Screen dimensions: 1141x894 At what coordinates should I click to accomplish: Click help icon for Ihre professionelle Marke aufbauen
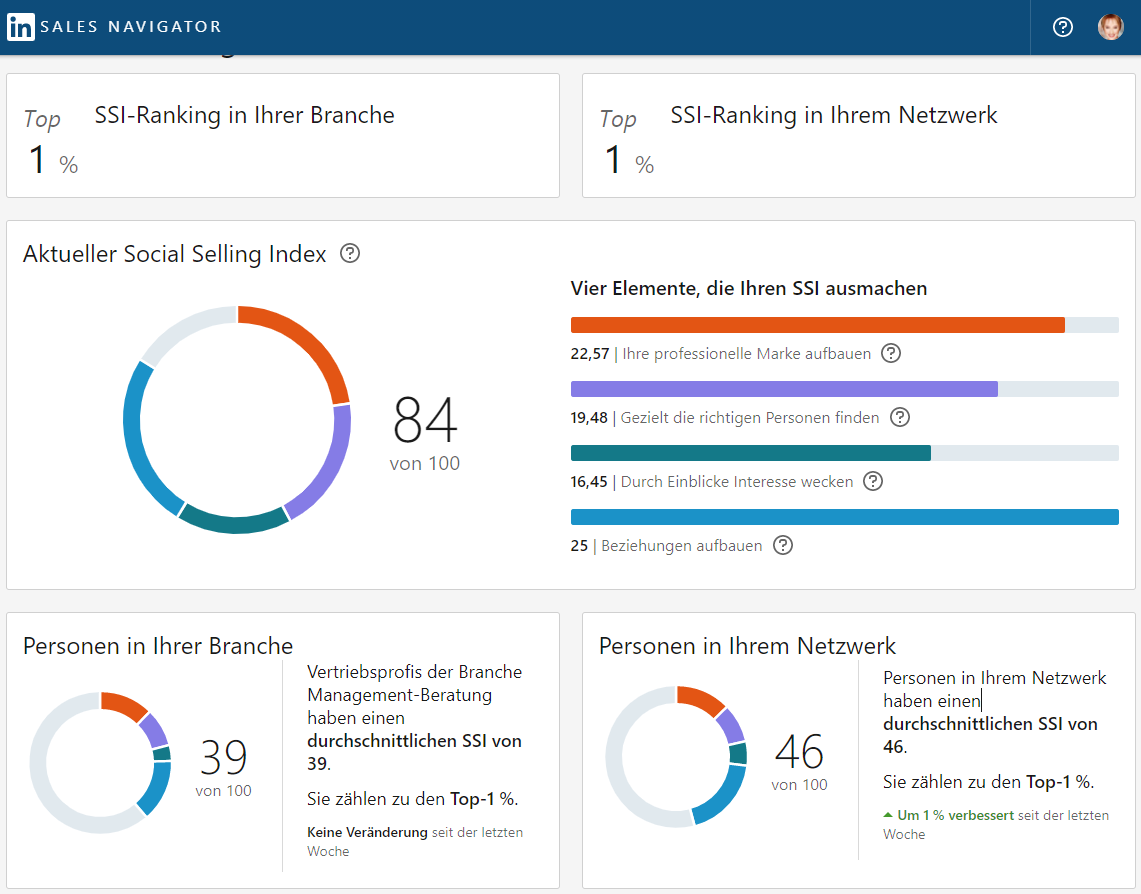[891, 354]
